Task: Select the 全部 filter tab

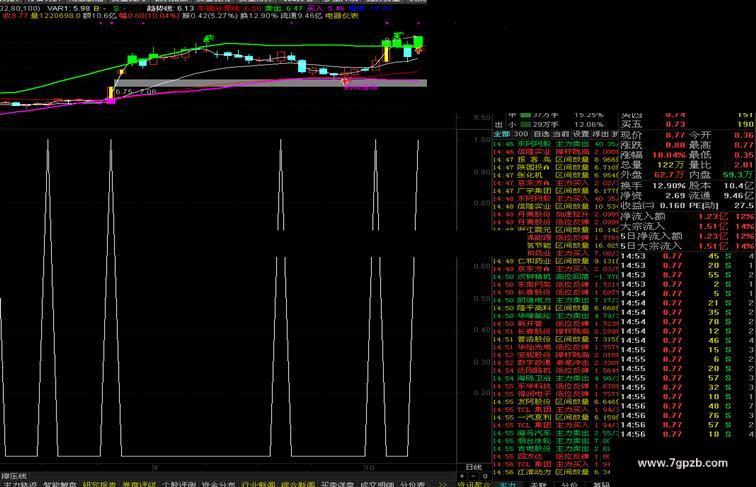Action: [501, 134]
